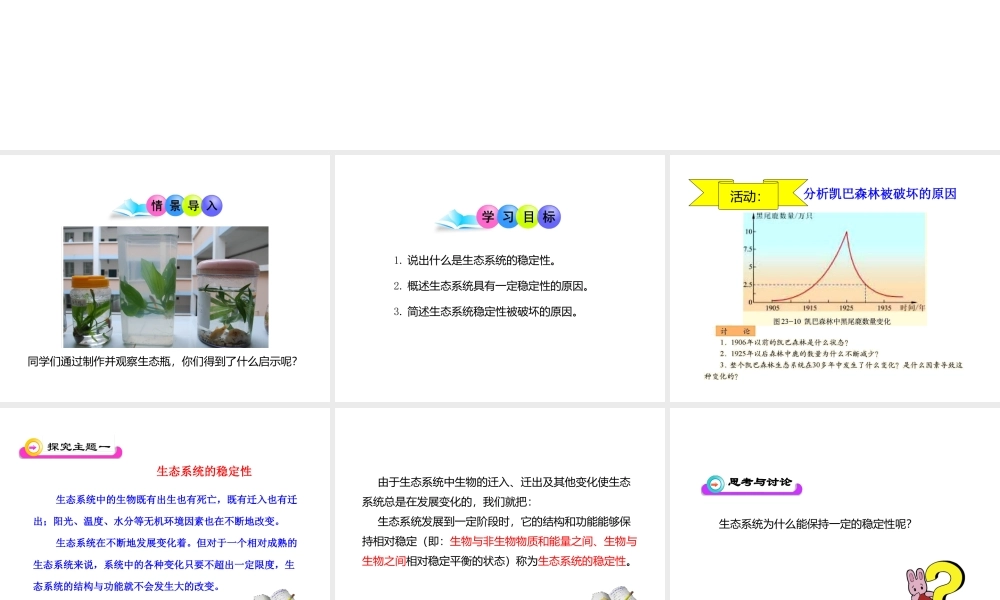Click the open book icon beside 学习目标
This screenshot has height=600, width=1000.
[x=456, y=219]
